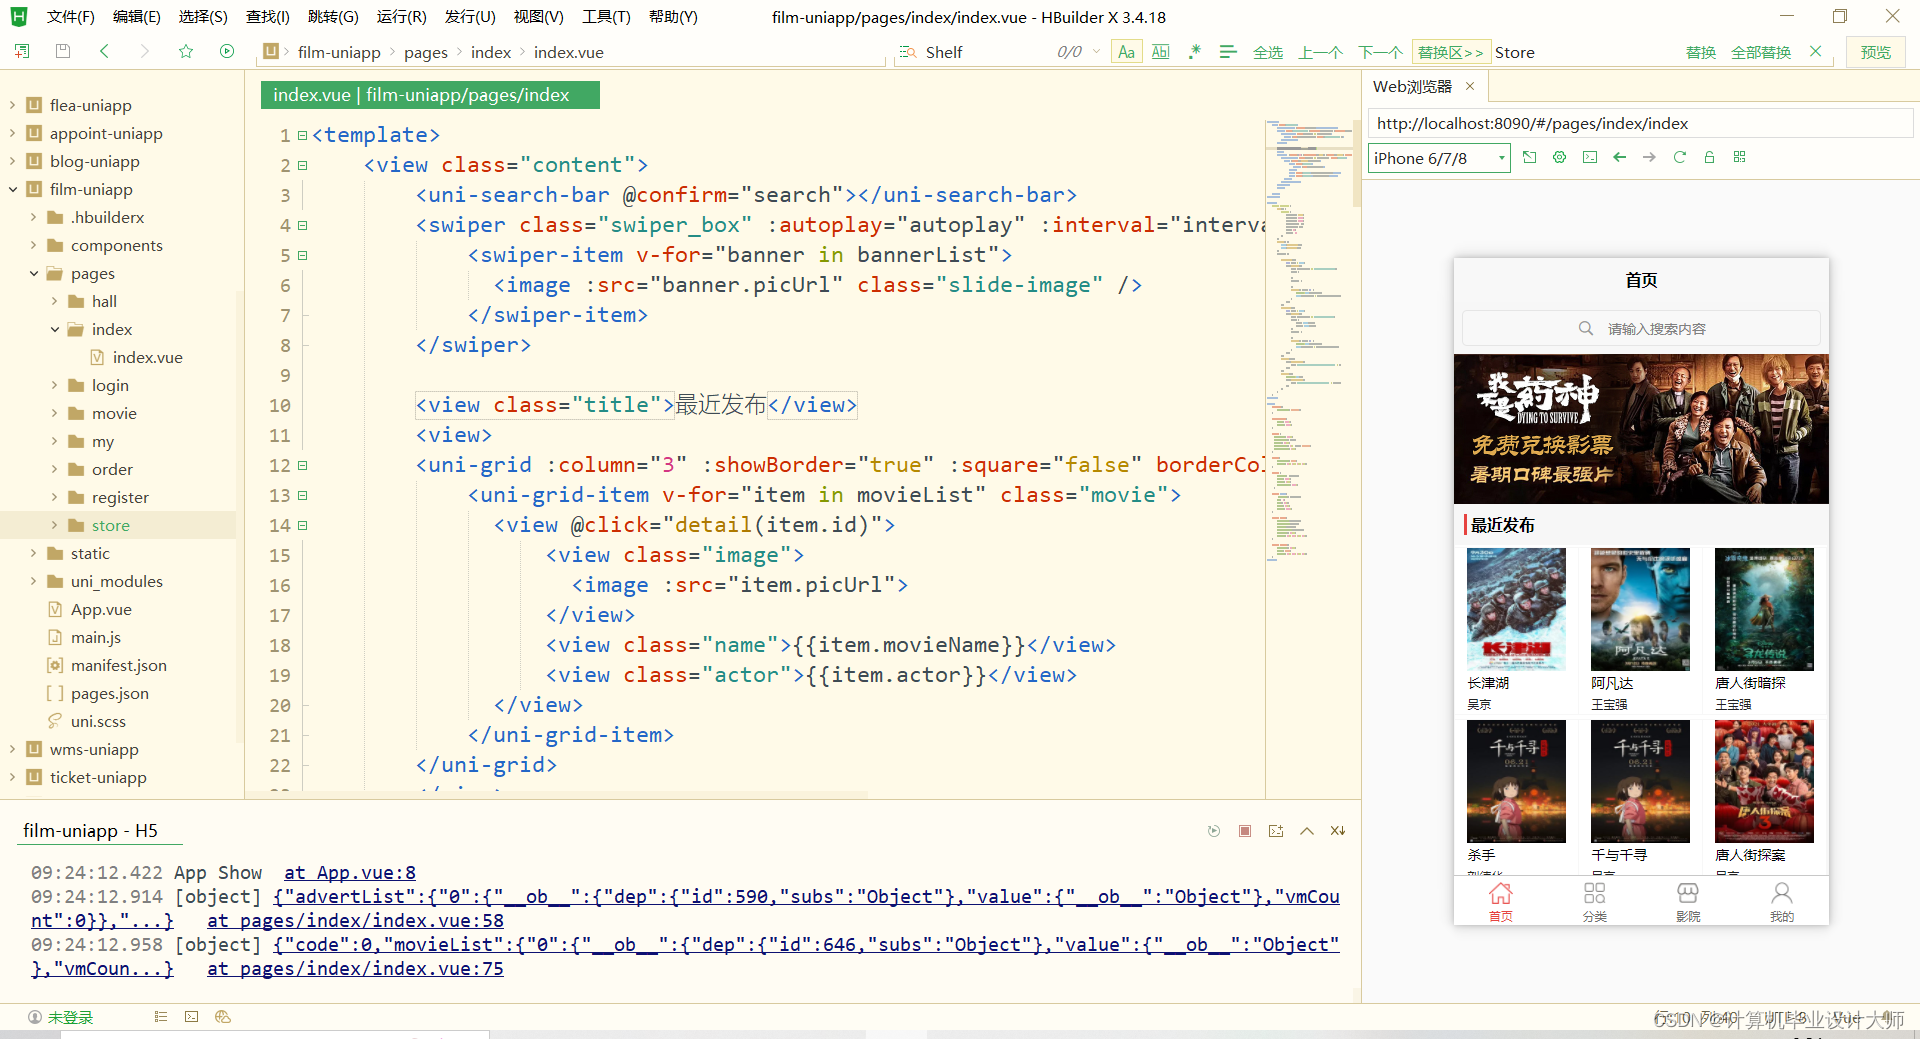
Task: Open the Tools (工具) menu
Action: [x=606, y=17]
